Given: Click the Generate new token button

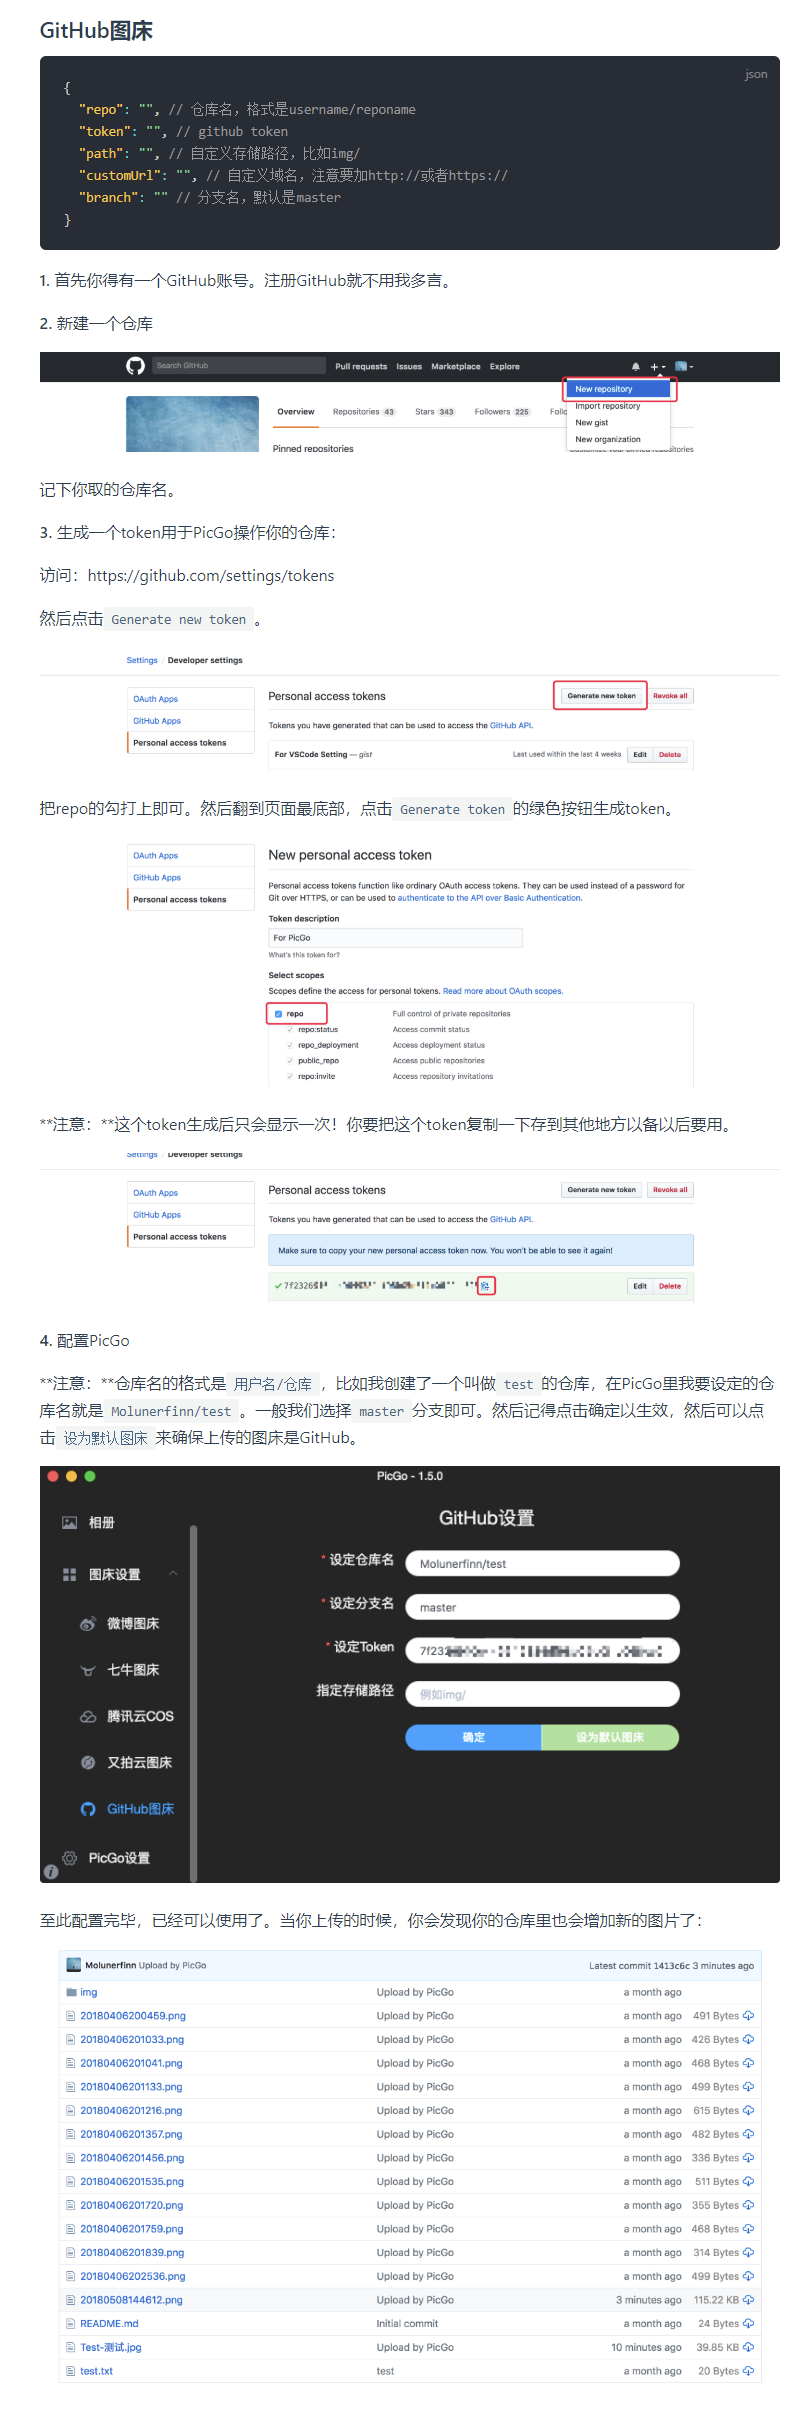Looking at the screenshot, I should click(602, 696).
